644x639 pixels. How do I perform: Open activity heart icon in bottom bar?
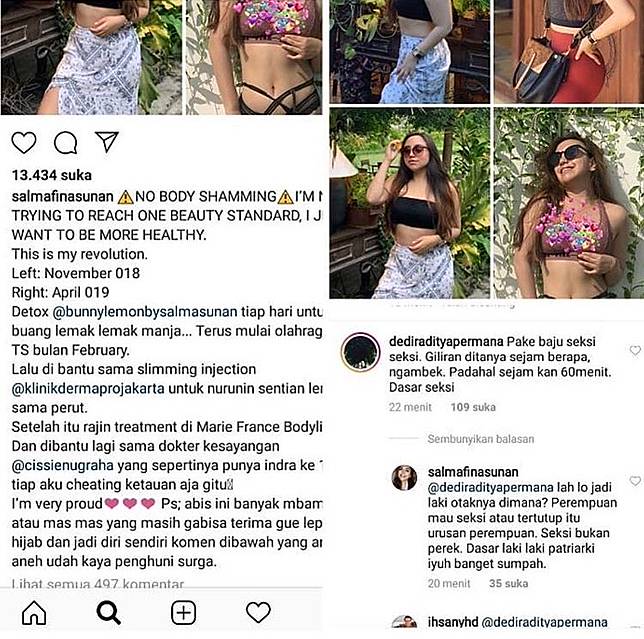tap(258, 612)
